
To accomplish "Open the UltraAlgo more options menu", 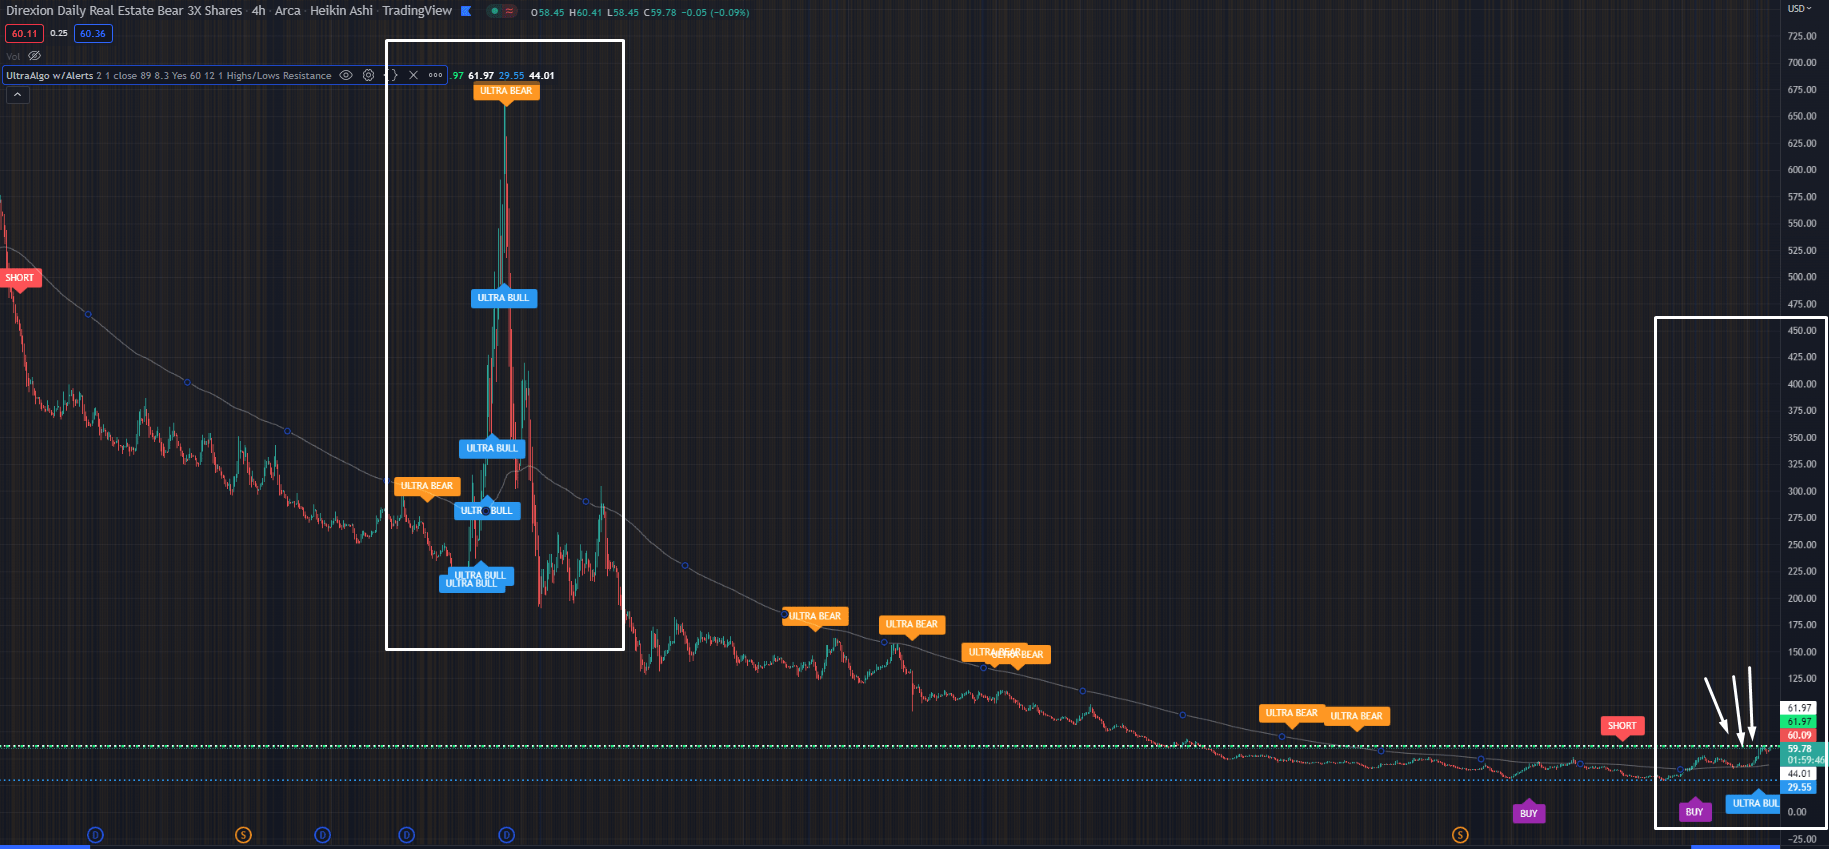I will [436, 75].
